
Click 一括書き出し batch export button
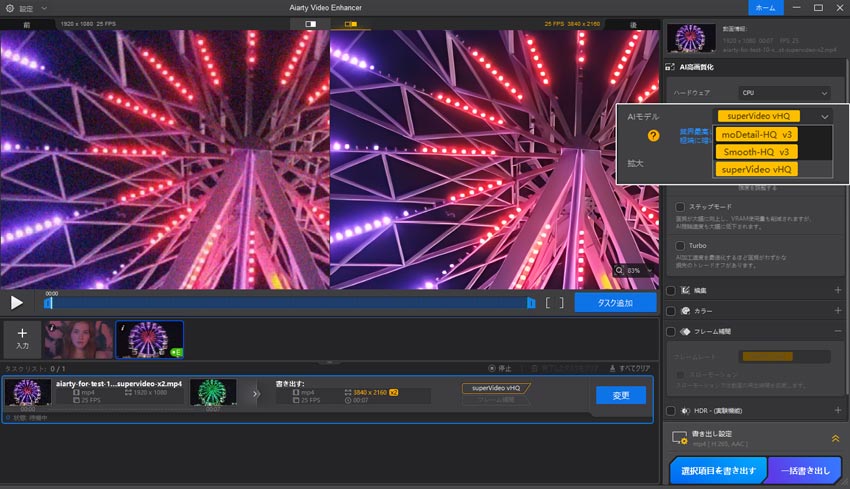(805, 471)
